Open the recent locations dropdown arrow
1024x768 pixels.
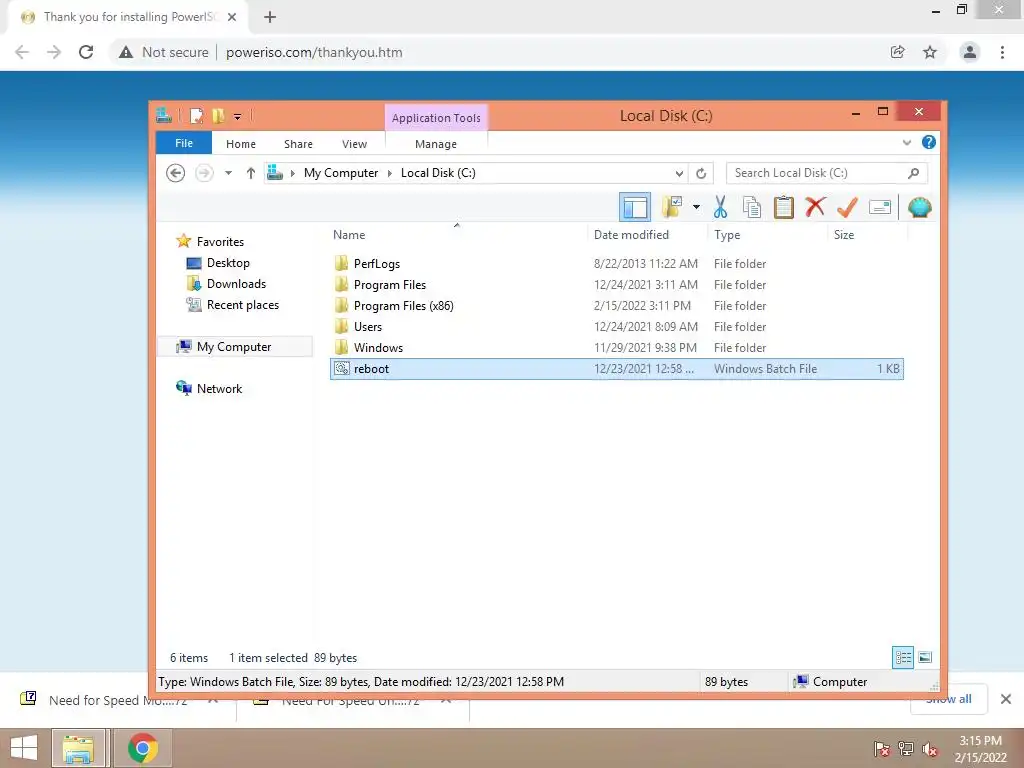click(x=228, y=173)
